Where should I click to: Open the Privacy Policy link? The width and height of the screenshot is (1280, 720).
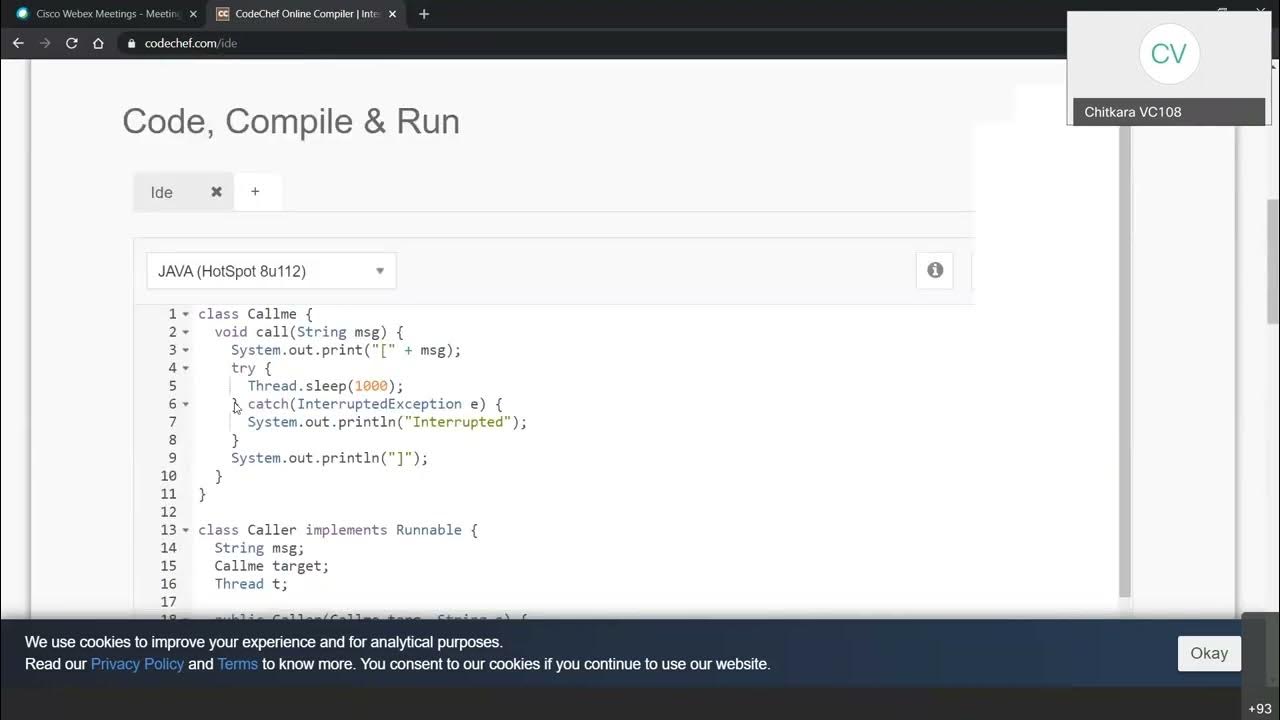coord(137,664)
